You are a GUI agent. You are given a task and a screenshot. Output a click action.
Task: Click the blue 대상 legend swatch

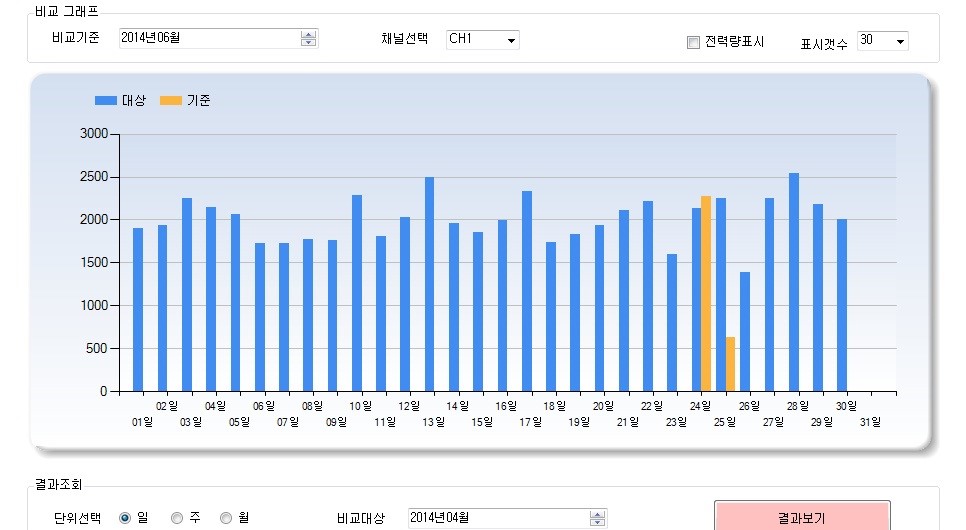(105, 100)
